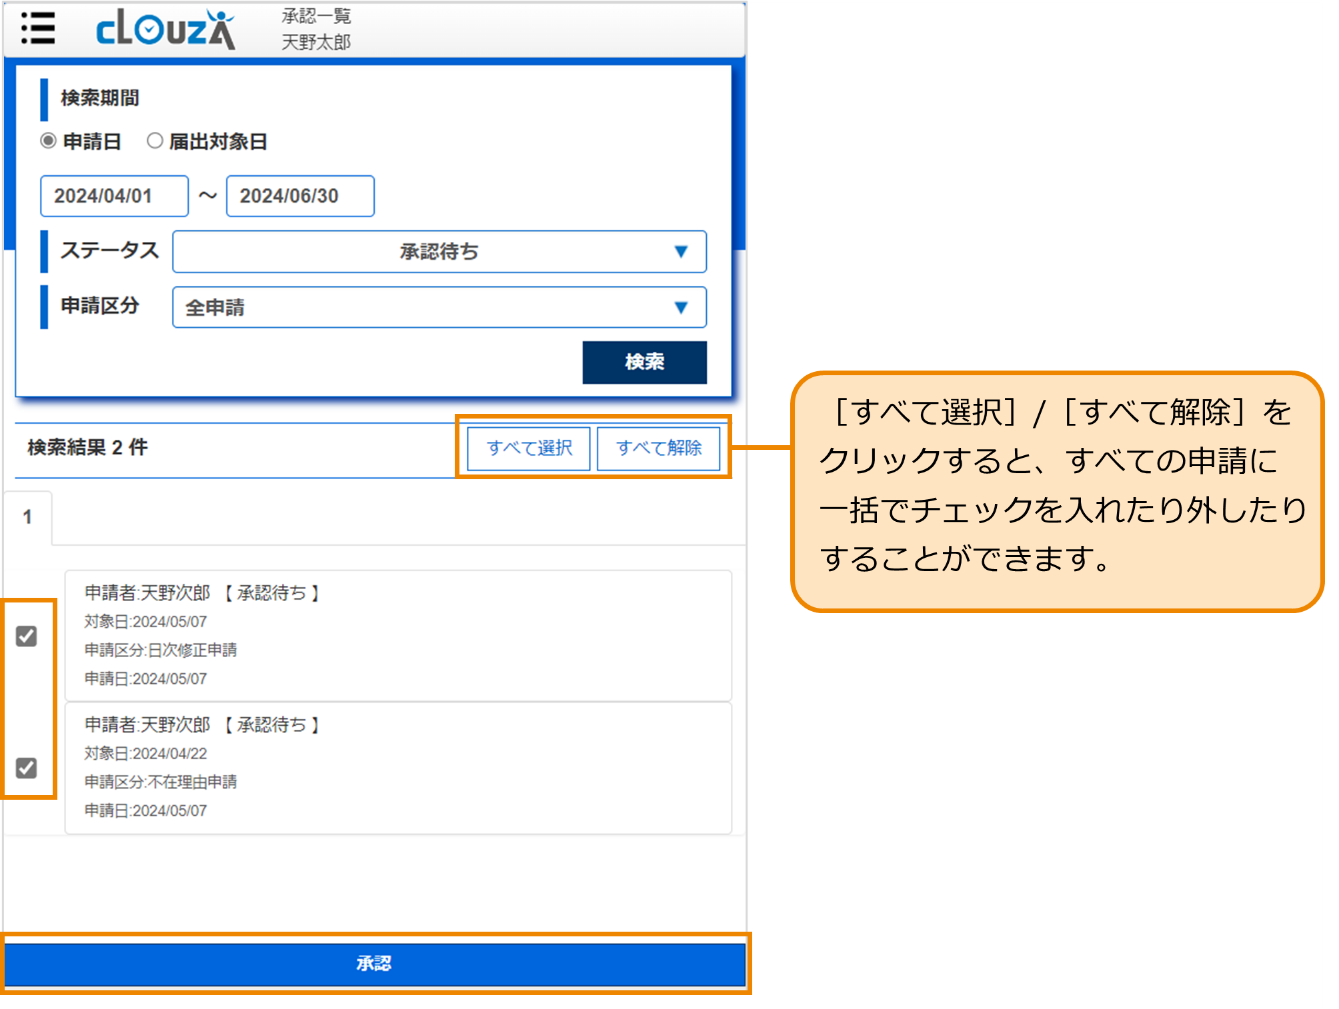Select page 1 in the pagination
This screenshot has height=1009, width=1339.
click(x=28, y=517)
